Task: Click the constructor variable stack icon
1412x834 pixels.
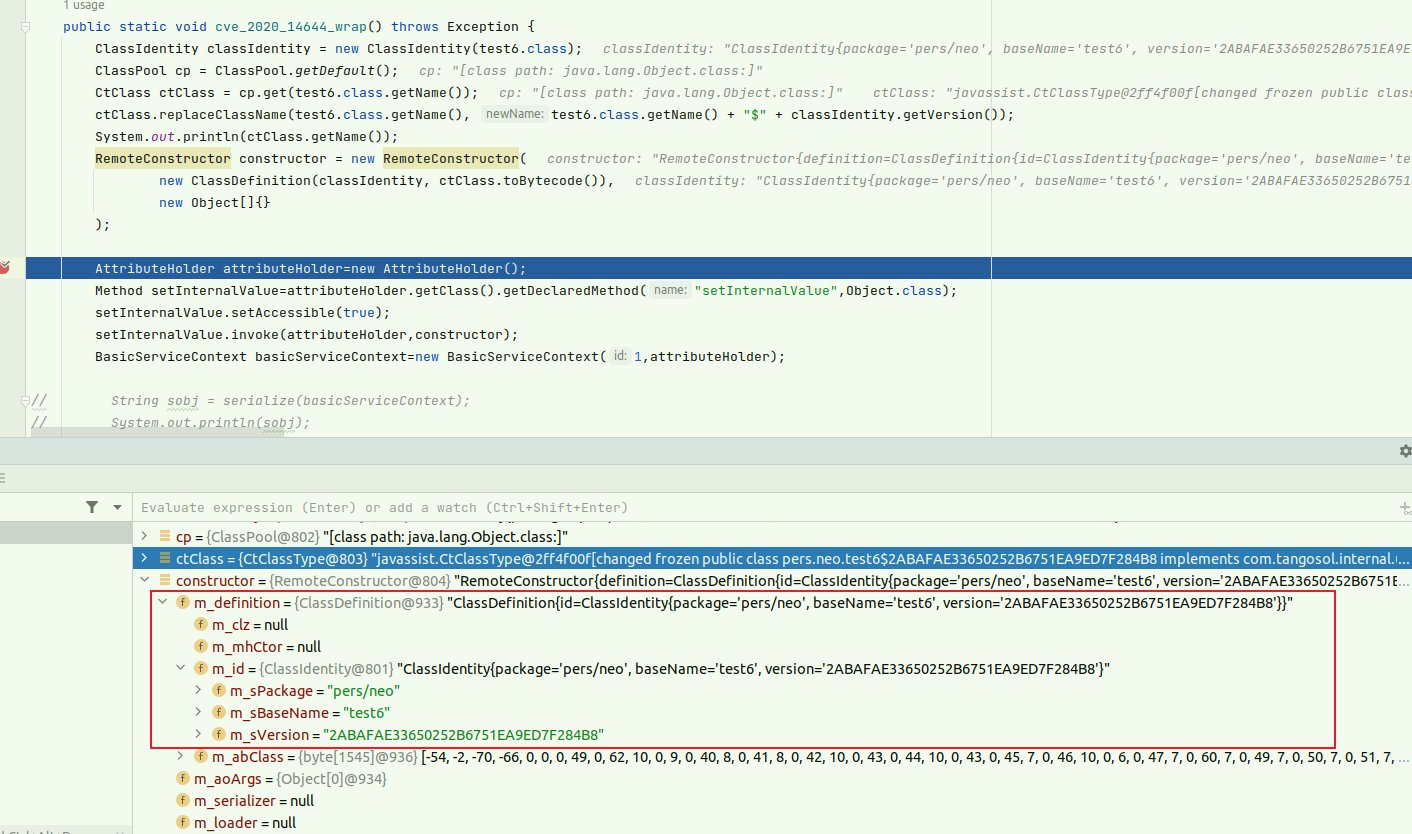Action: [x=164, y=580]
